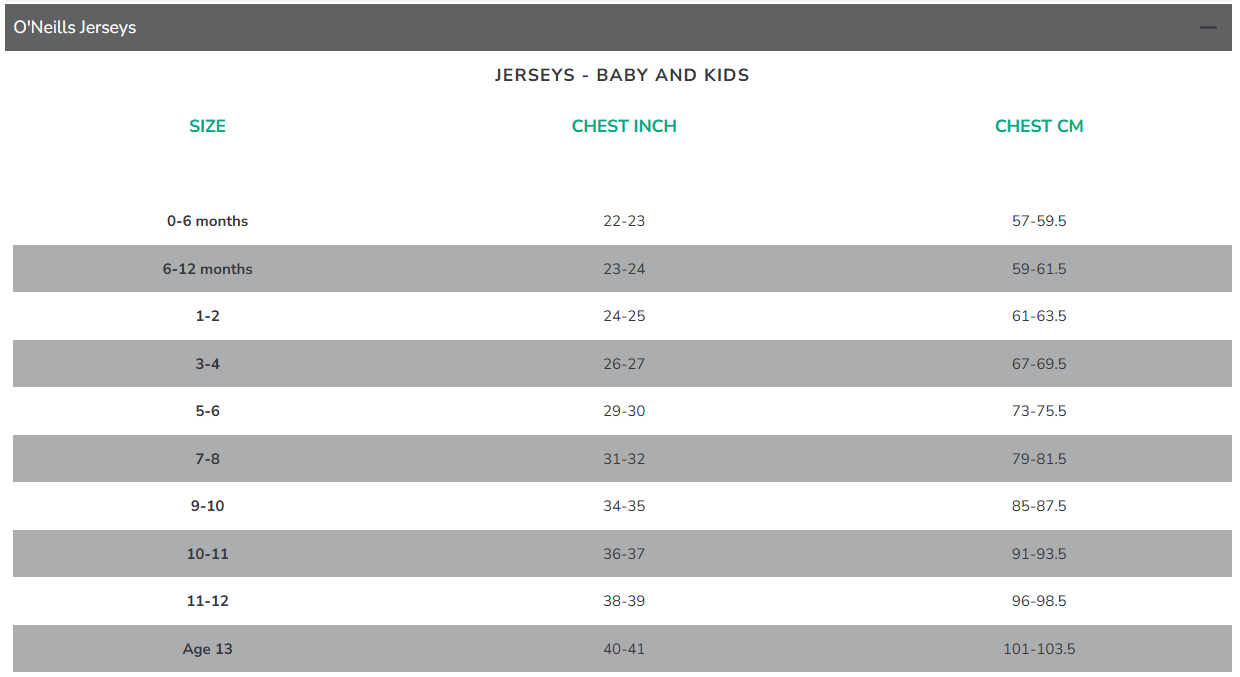Select the 3-4 size row

pos(208,364)
